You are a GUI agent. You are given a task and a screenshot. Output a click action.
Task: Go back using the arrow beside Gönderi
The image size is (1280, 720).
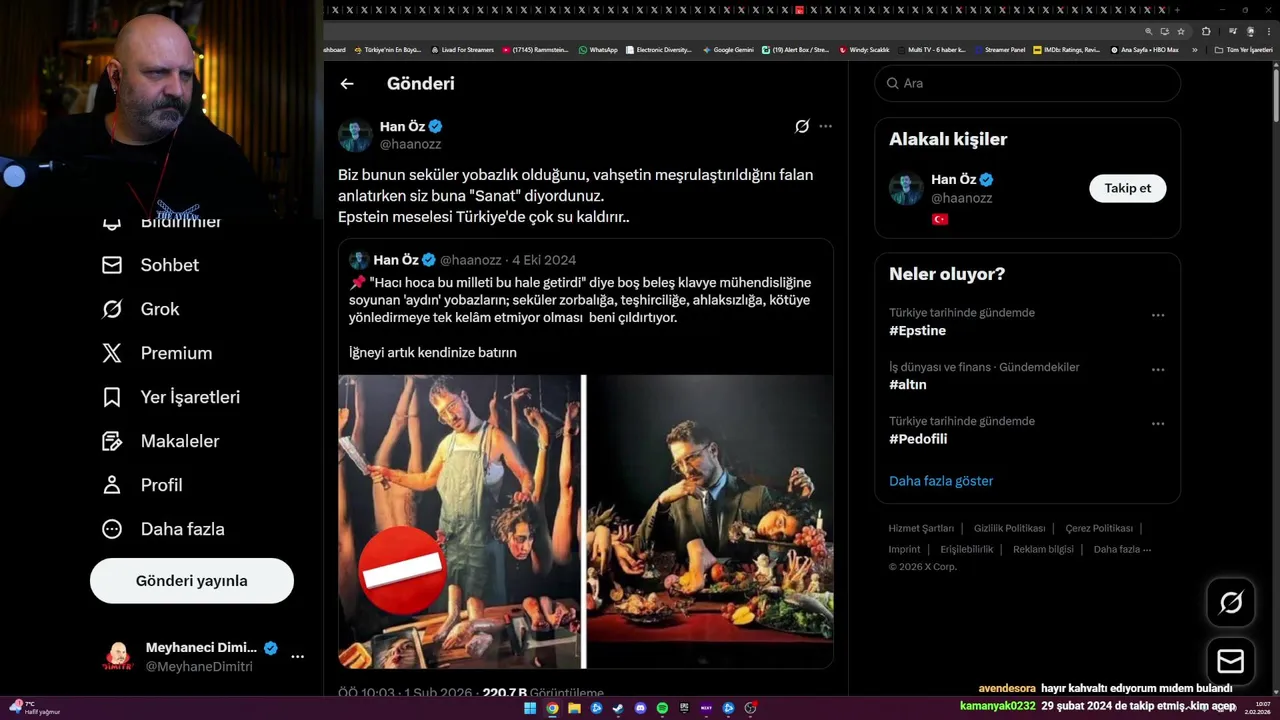[x=347, y=84]
